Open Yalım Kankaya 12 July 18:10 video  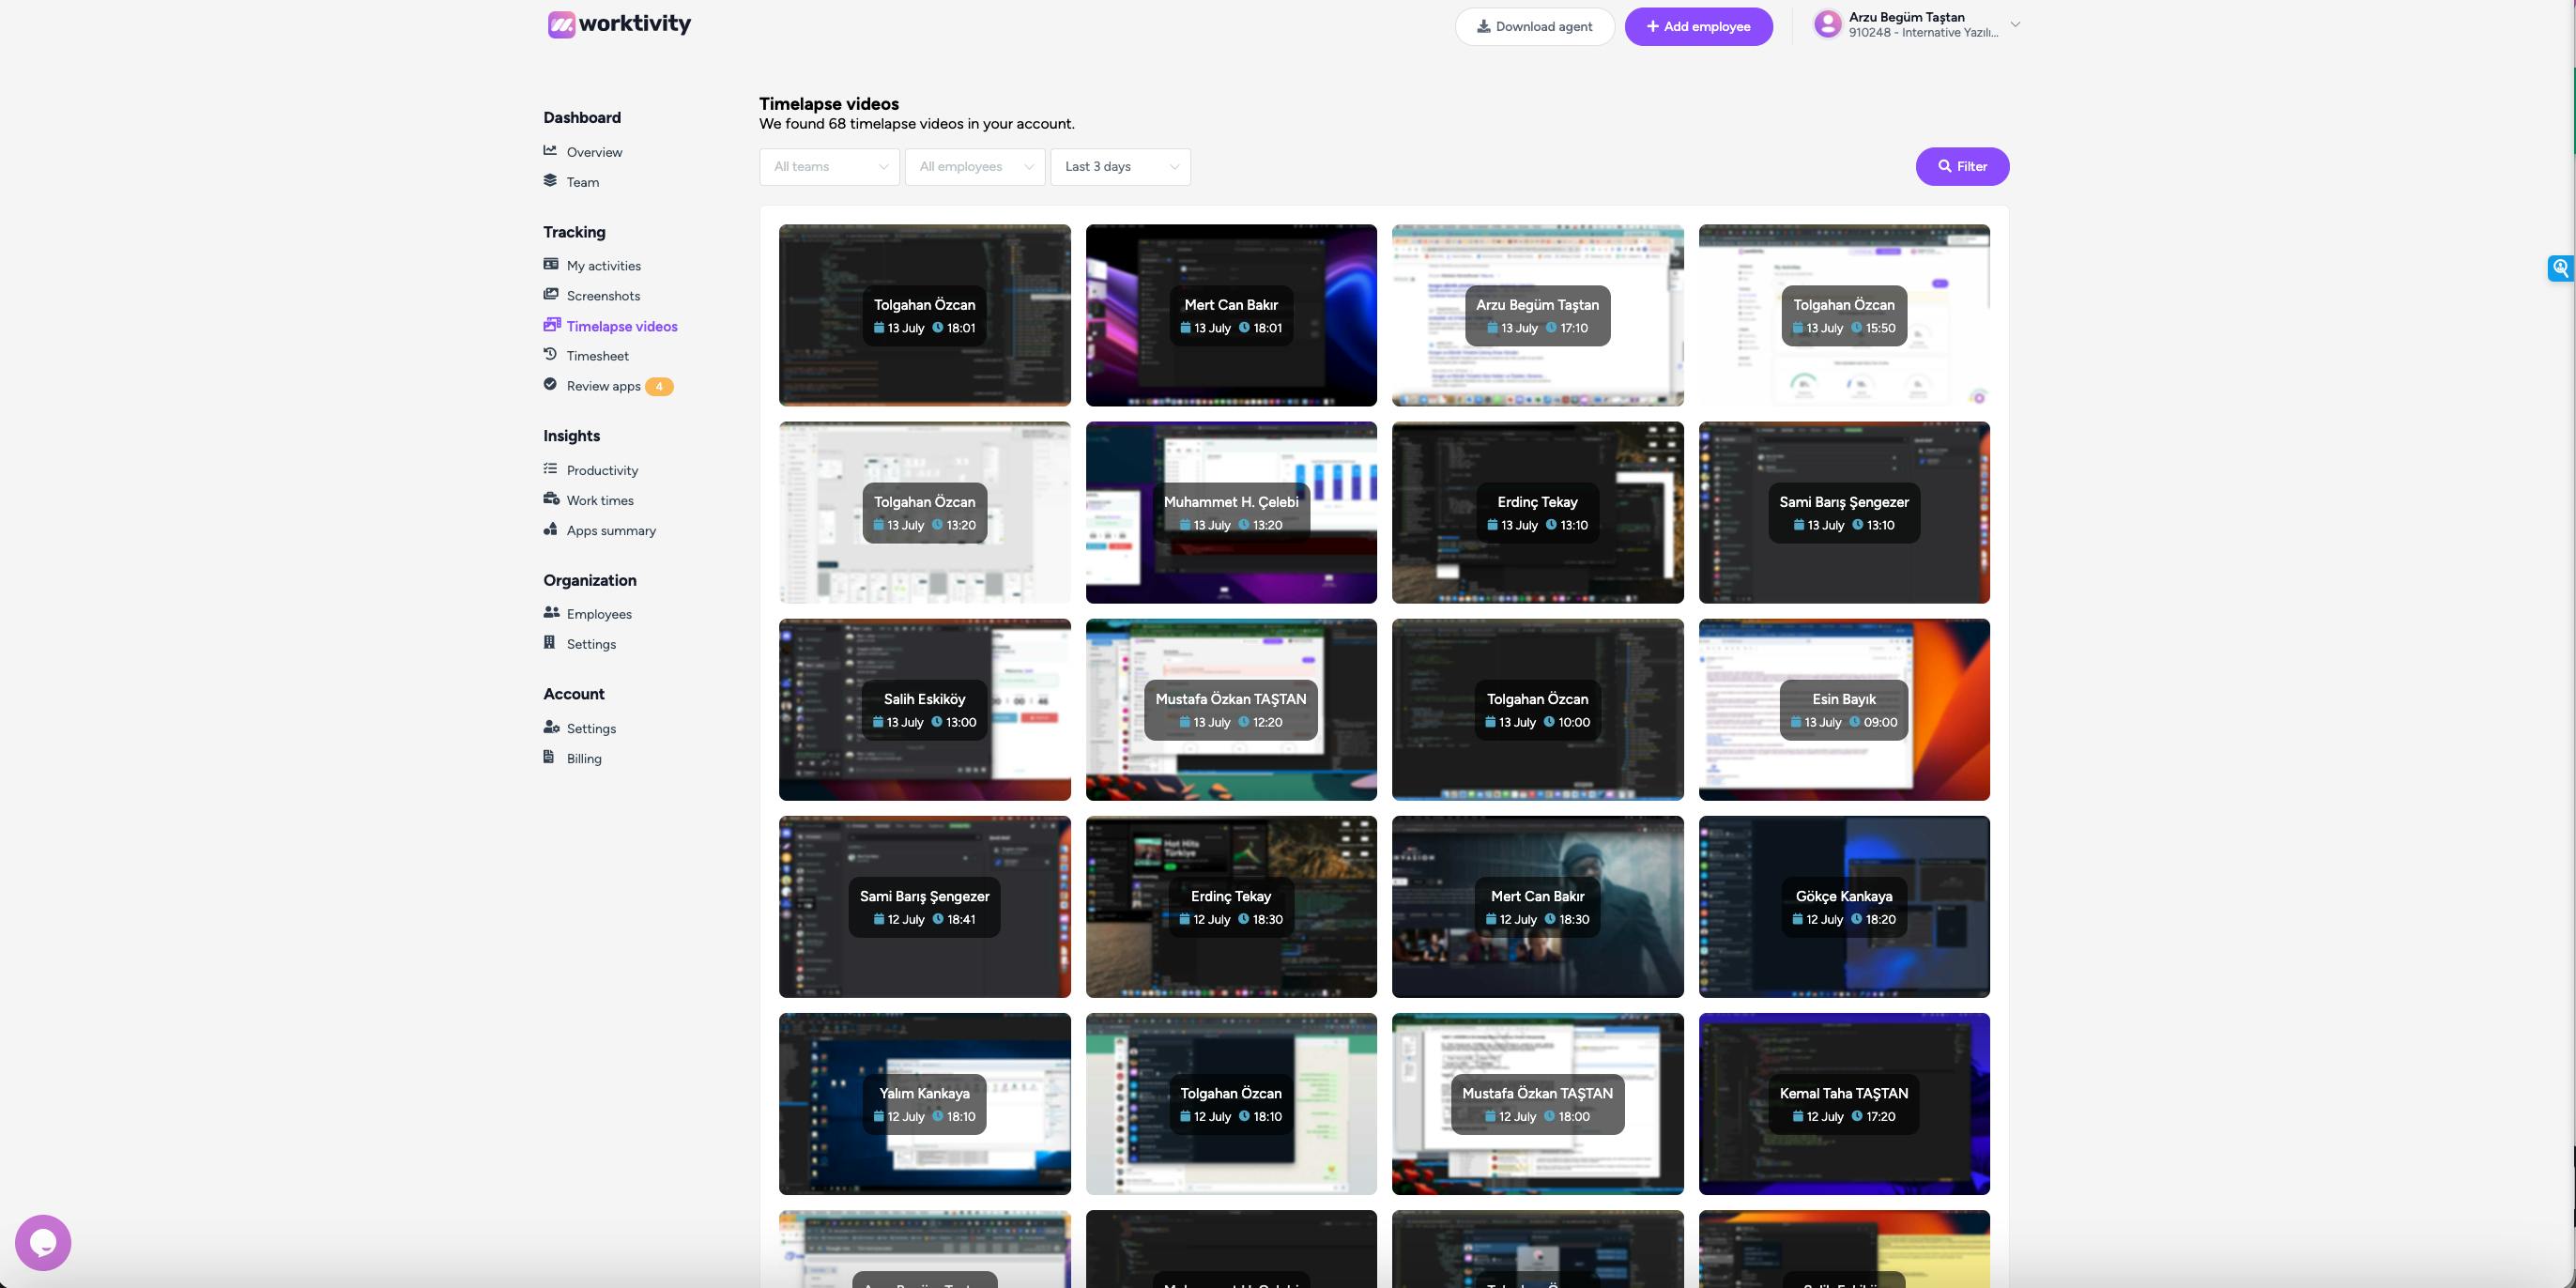(x=924, y=1103)
